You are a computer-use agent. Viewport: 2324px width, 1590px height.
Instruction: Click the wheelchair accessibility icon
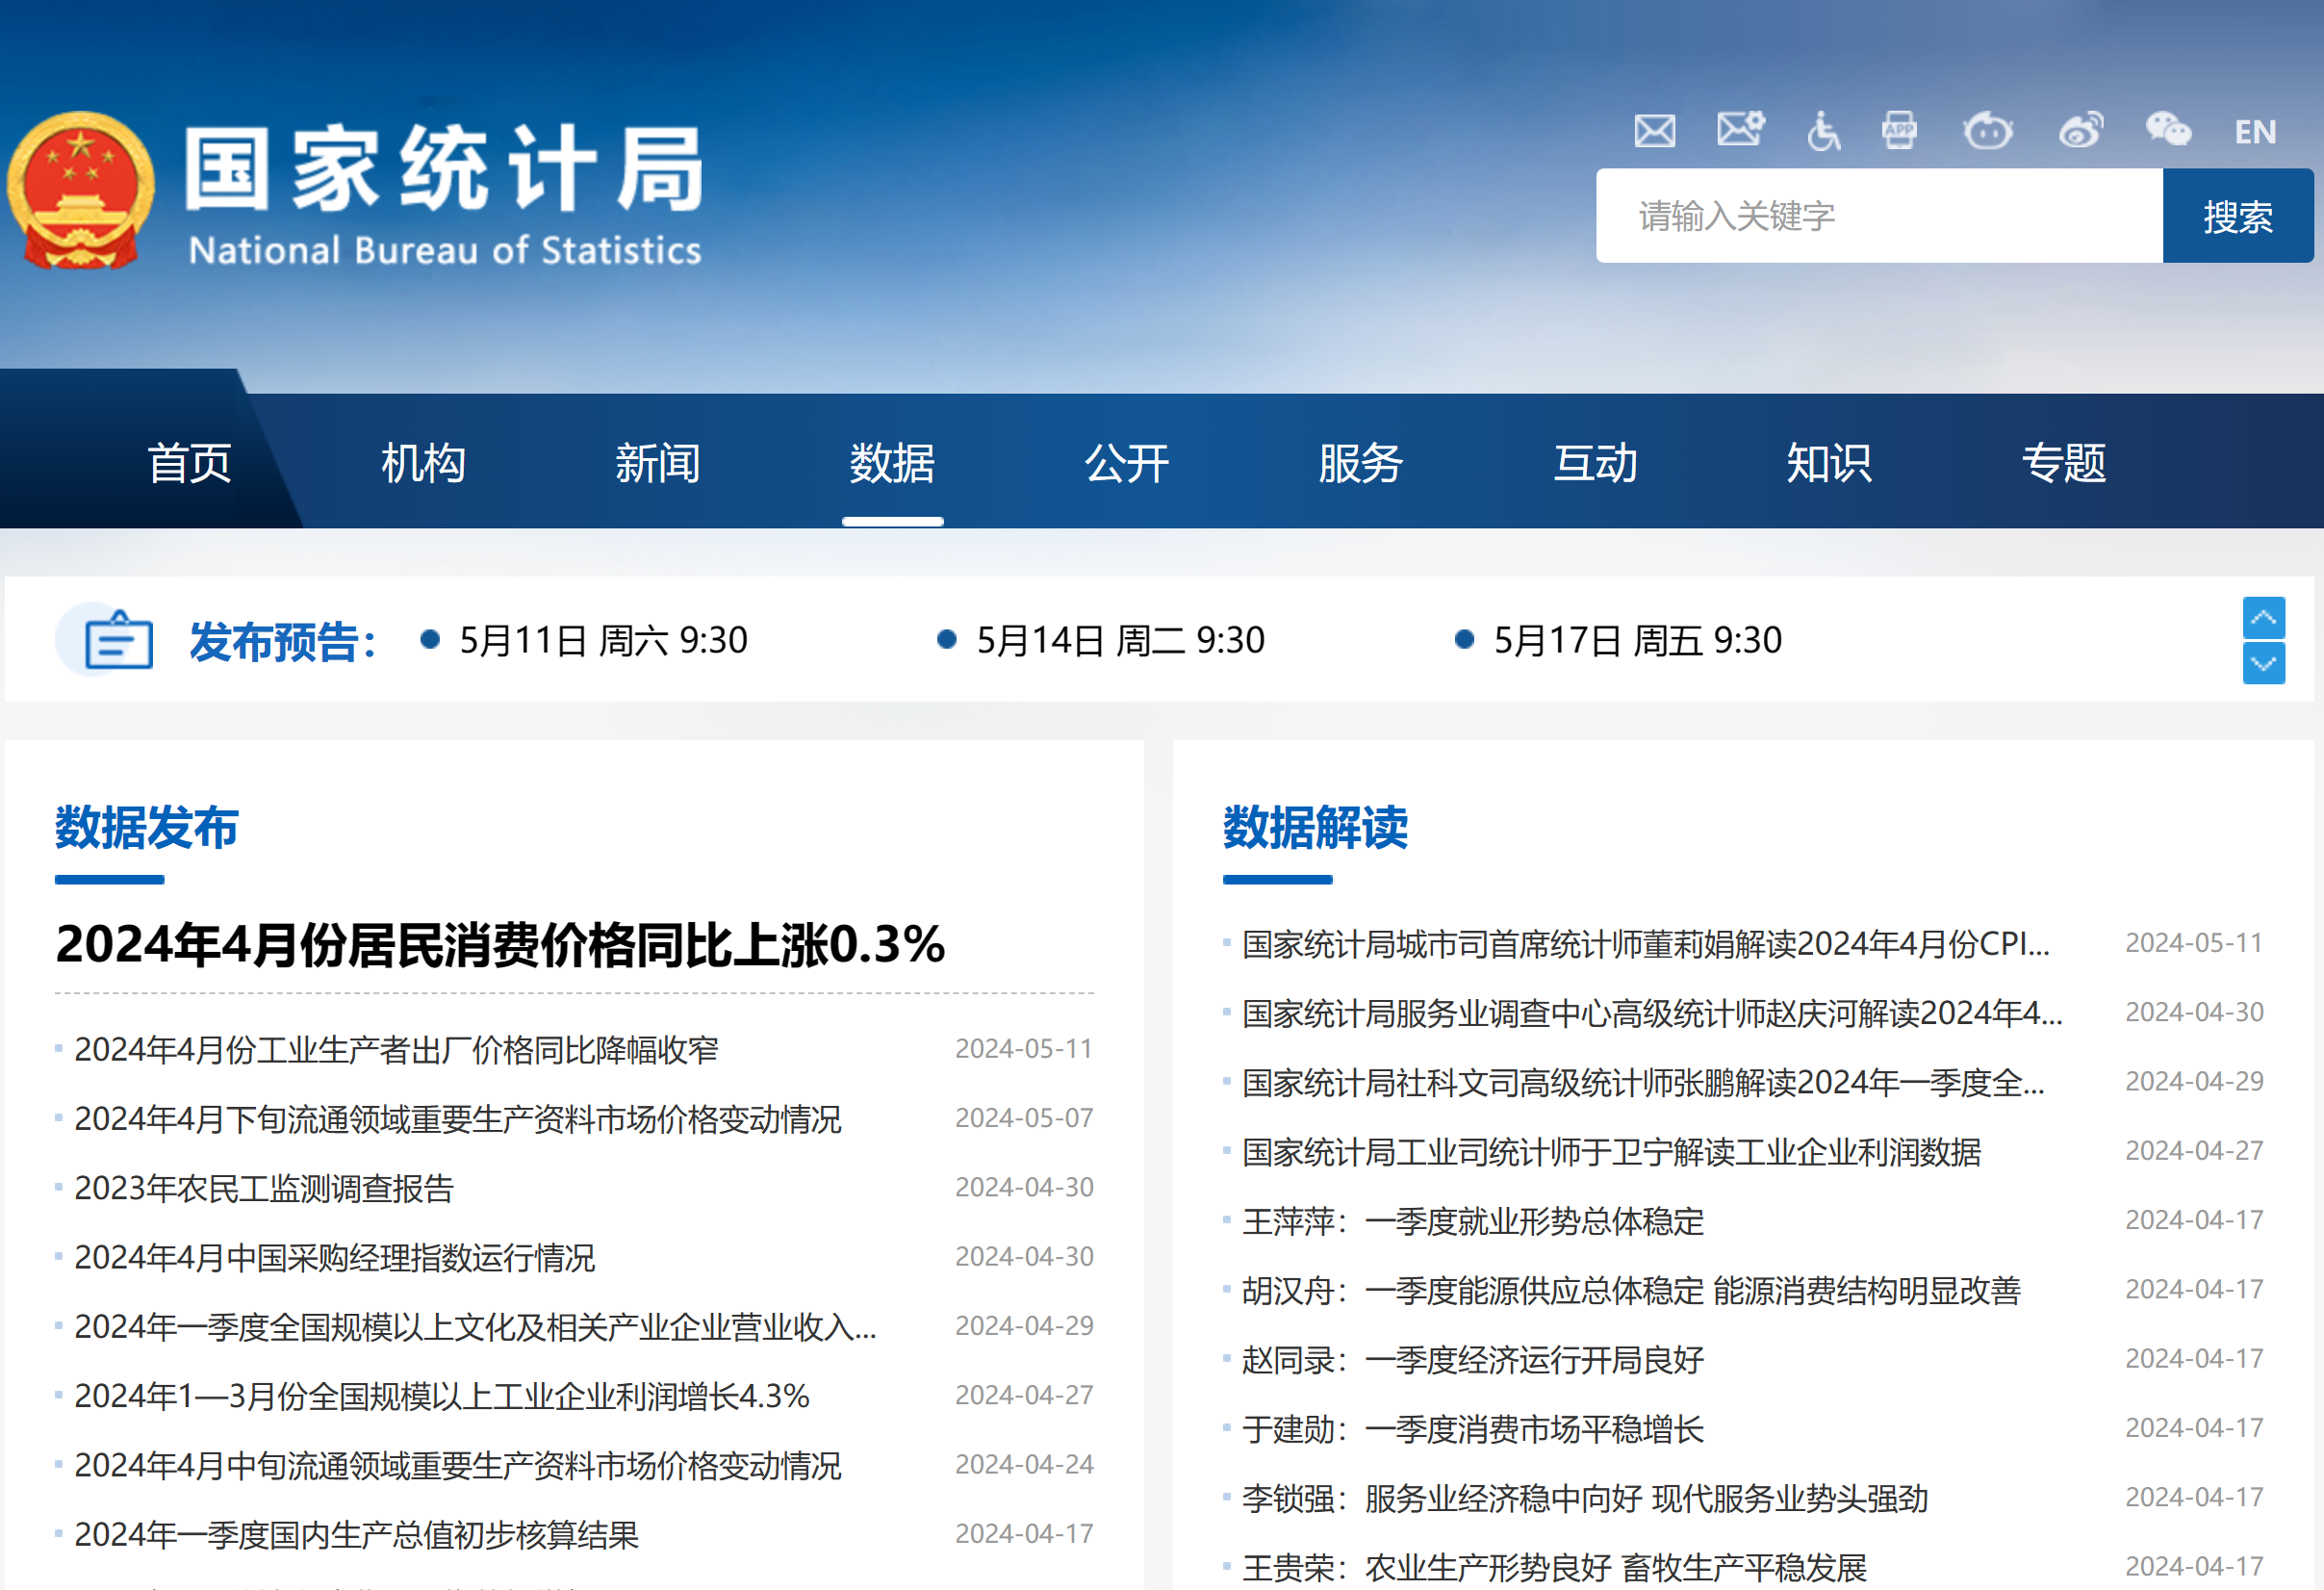(x=1823, y=131)
